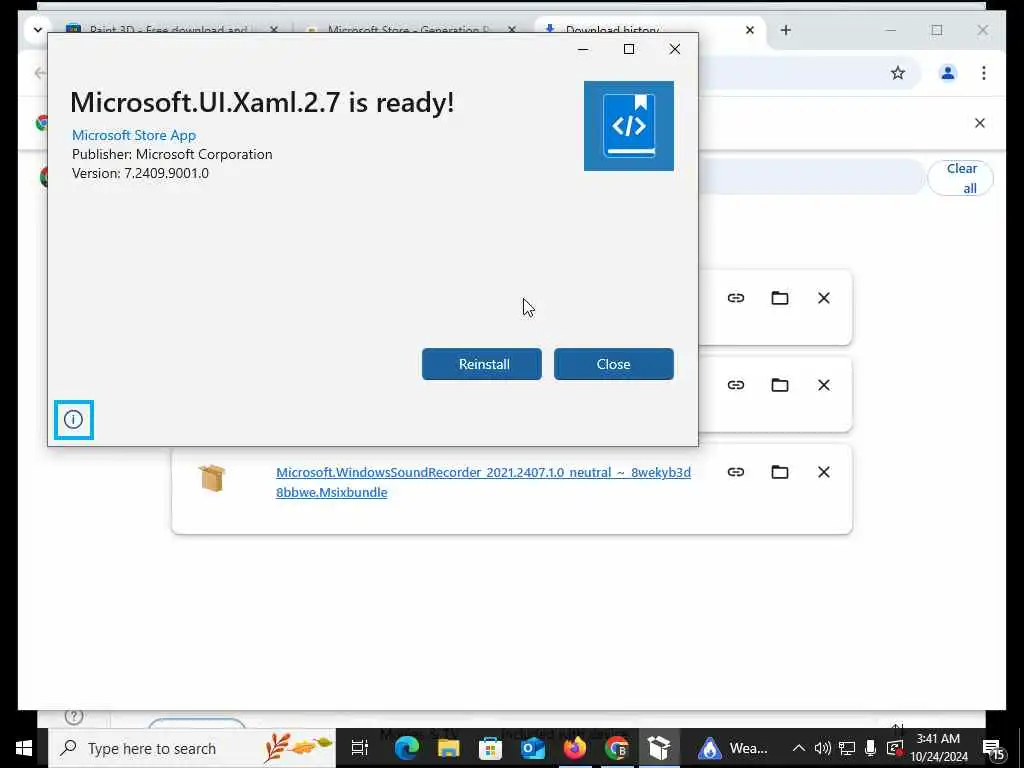Open the Microsoft Store App link
The image size is (1024, 768).
coord(134,135)
